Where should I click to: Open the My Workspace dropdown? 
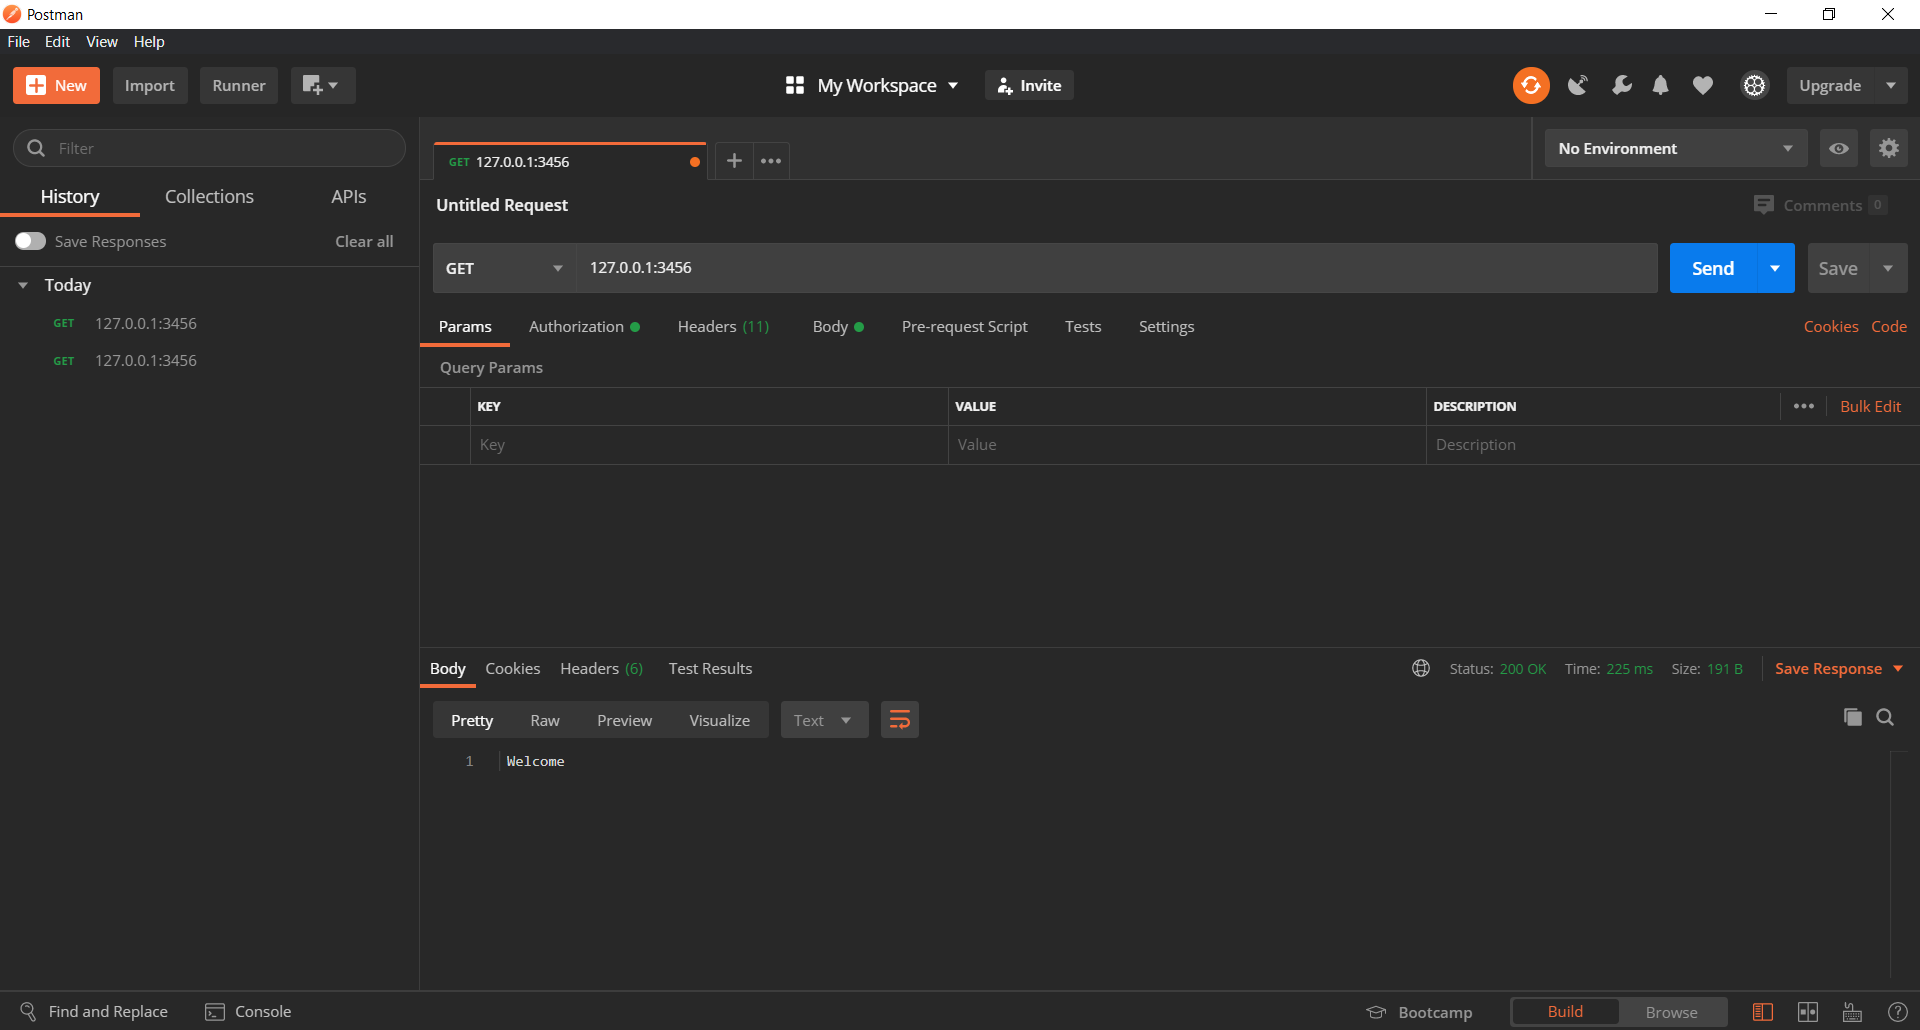click(x=888, y=86)
